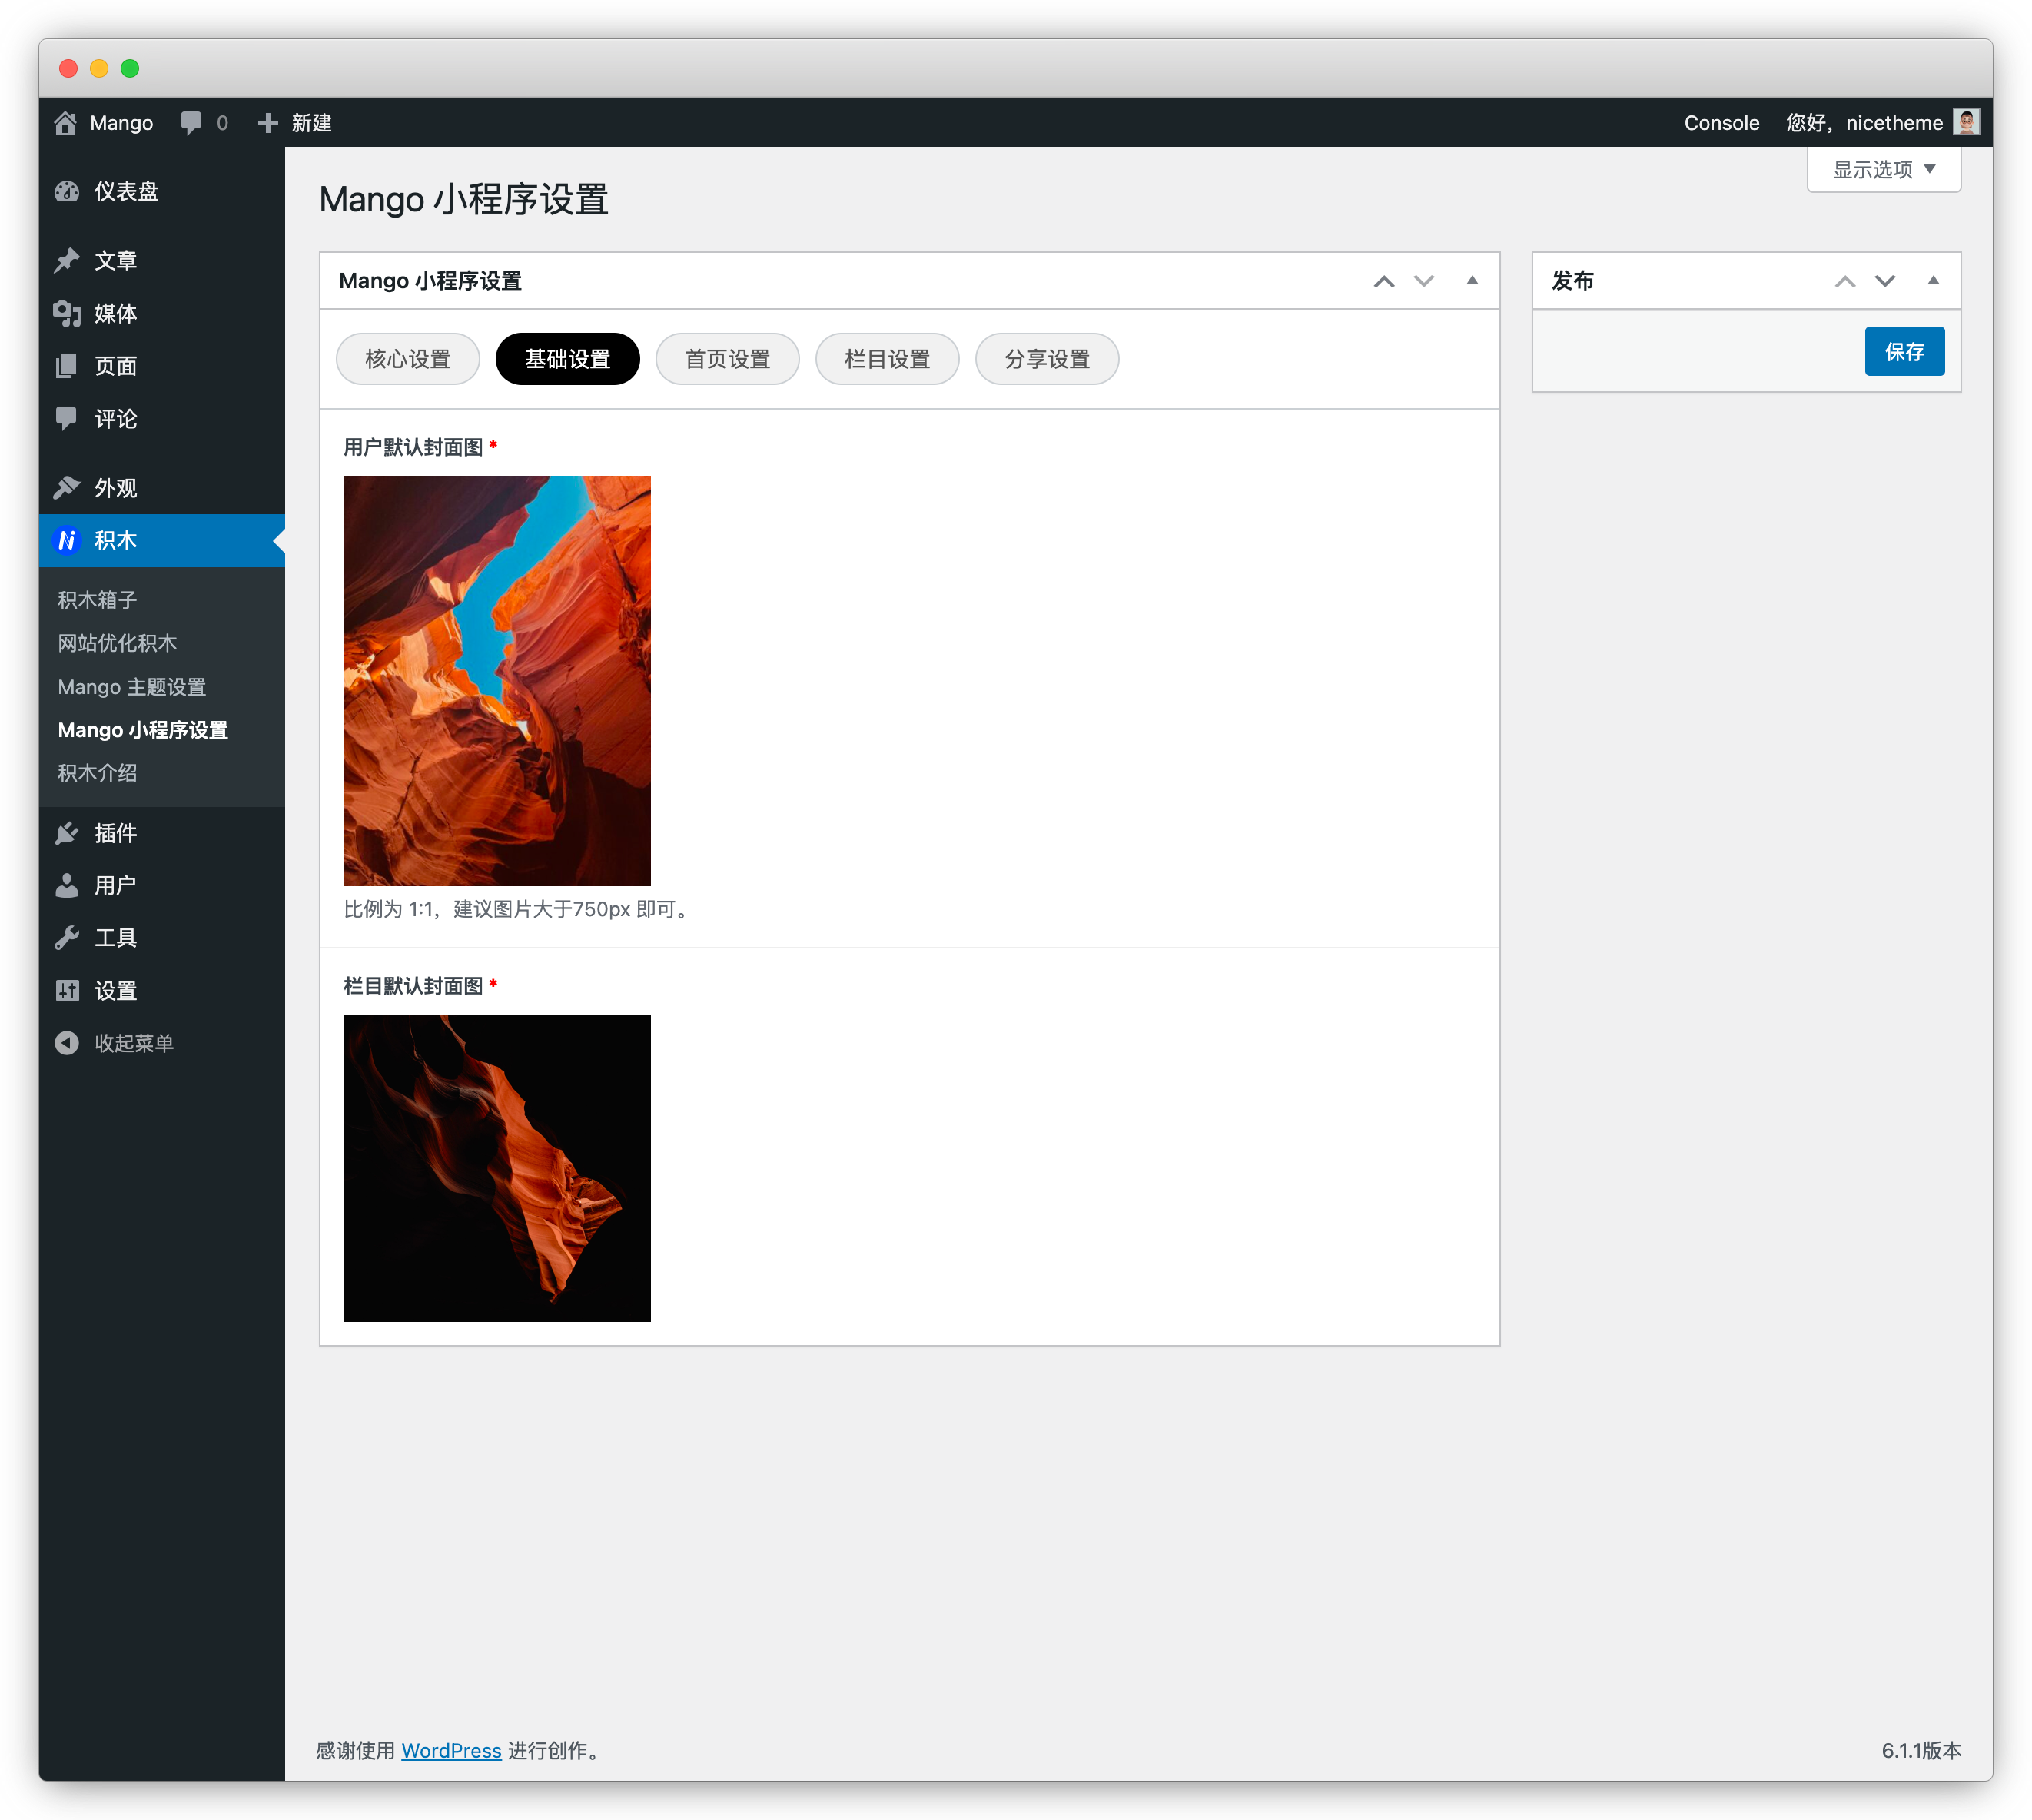Open 仪表盘 menu label

pyautogui.click(x=127, y=191)
